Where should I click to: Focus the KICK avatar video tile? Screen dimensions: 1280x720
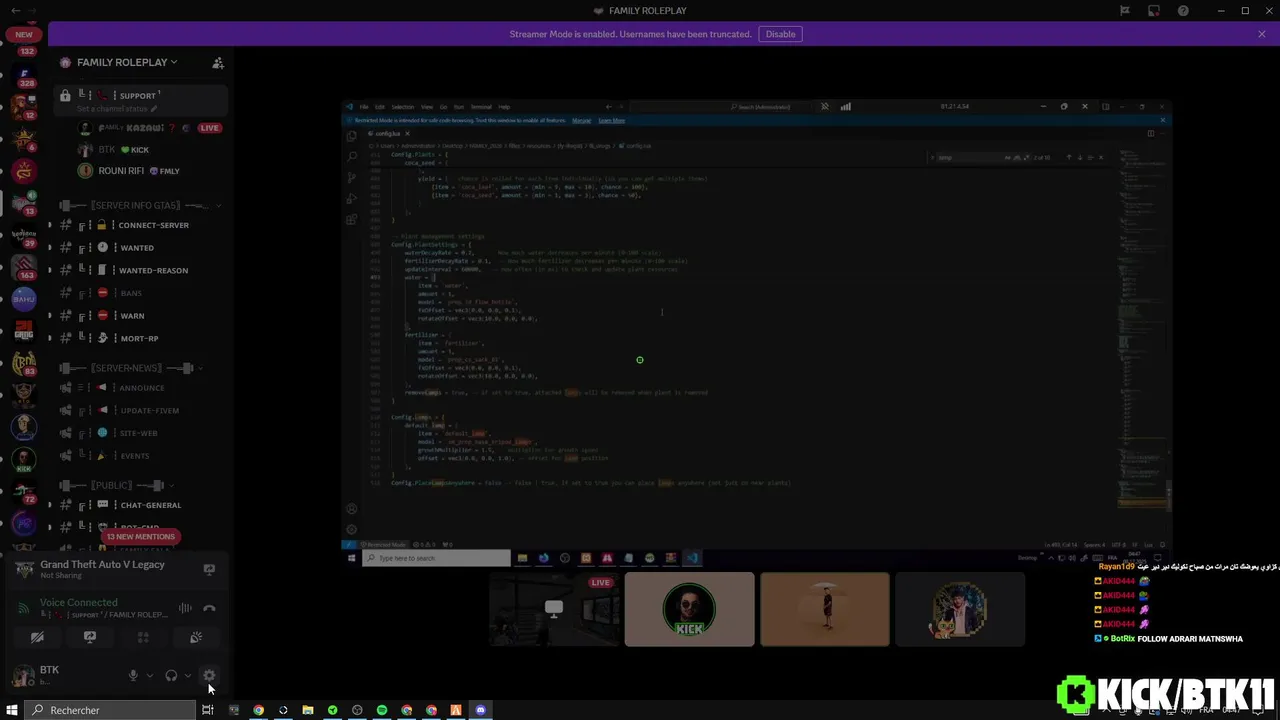point(690,609)
